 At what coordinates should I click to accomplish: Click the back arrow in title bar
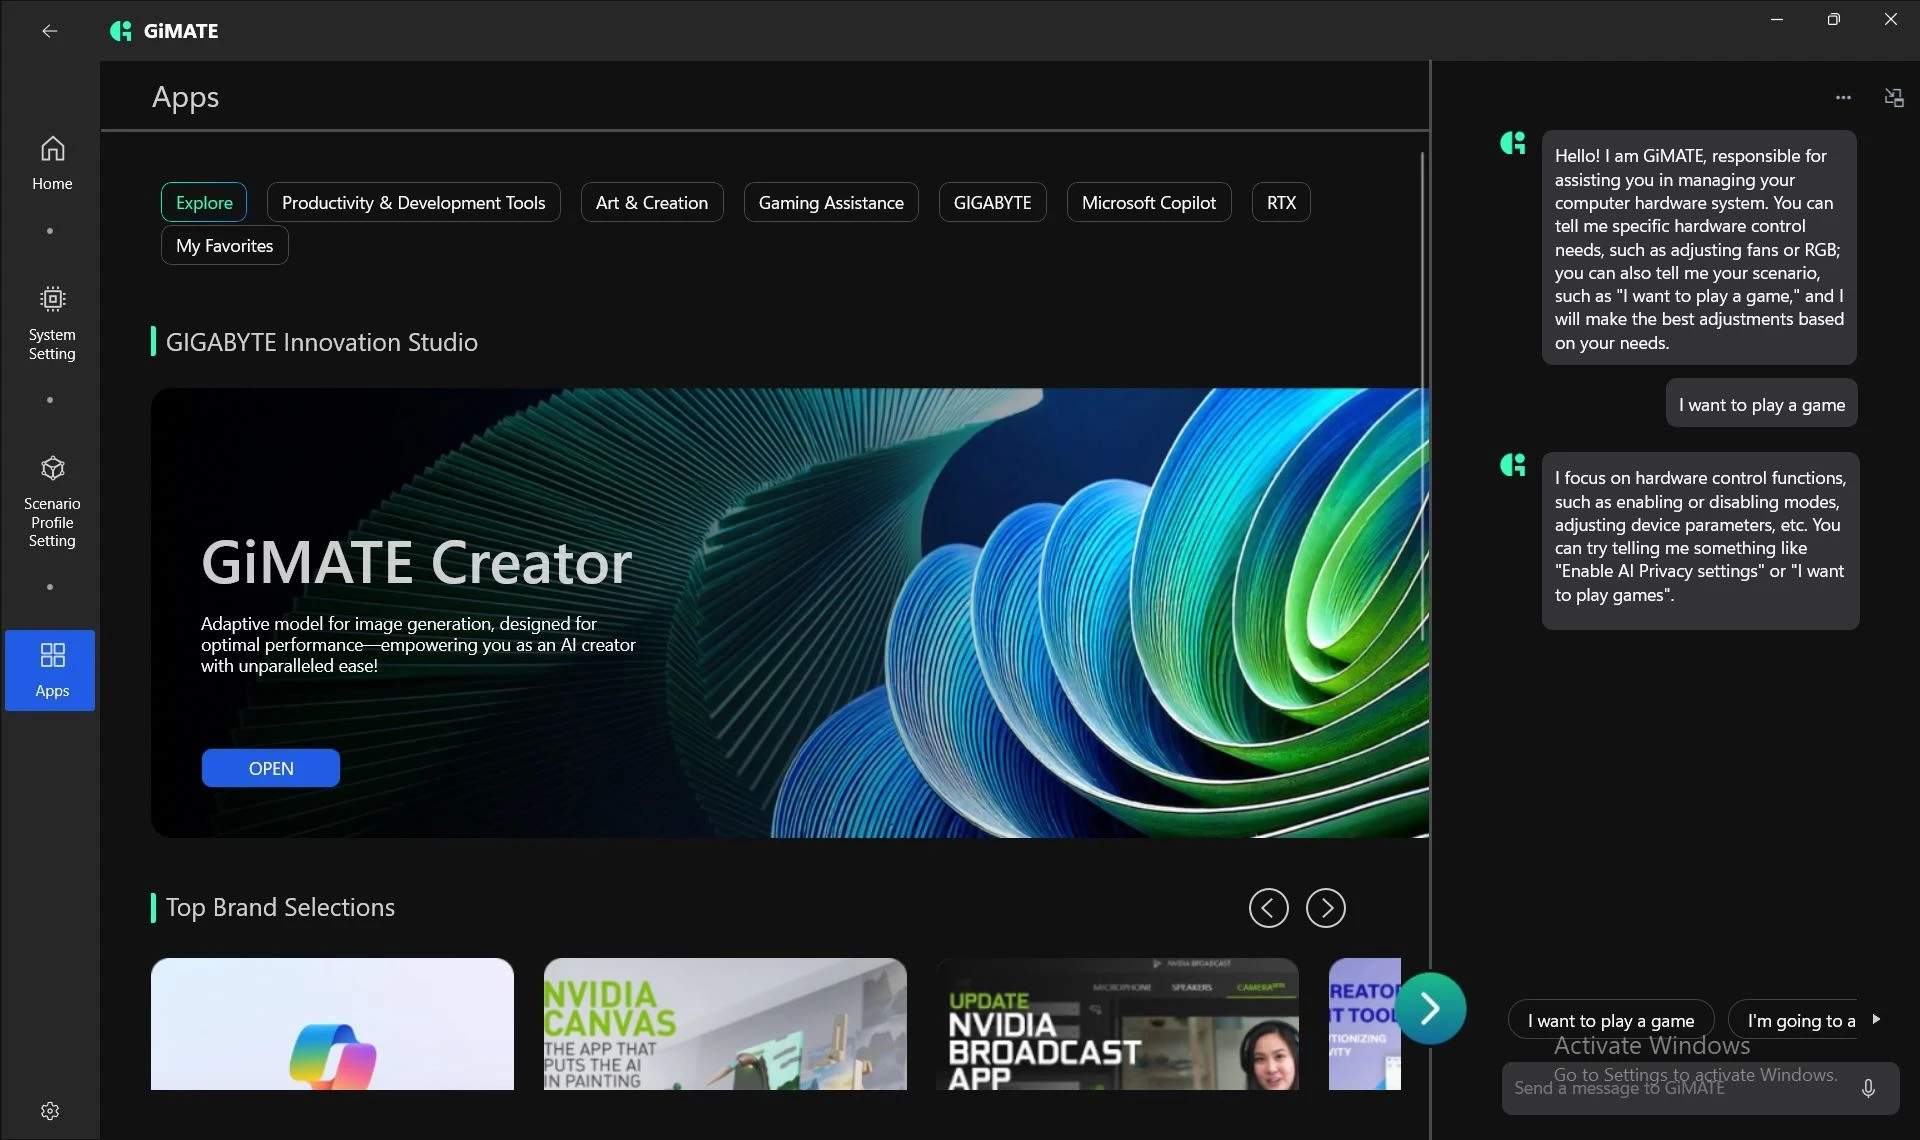(49, 31)
